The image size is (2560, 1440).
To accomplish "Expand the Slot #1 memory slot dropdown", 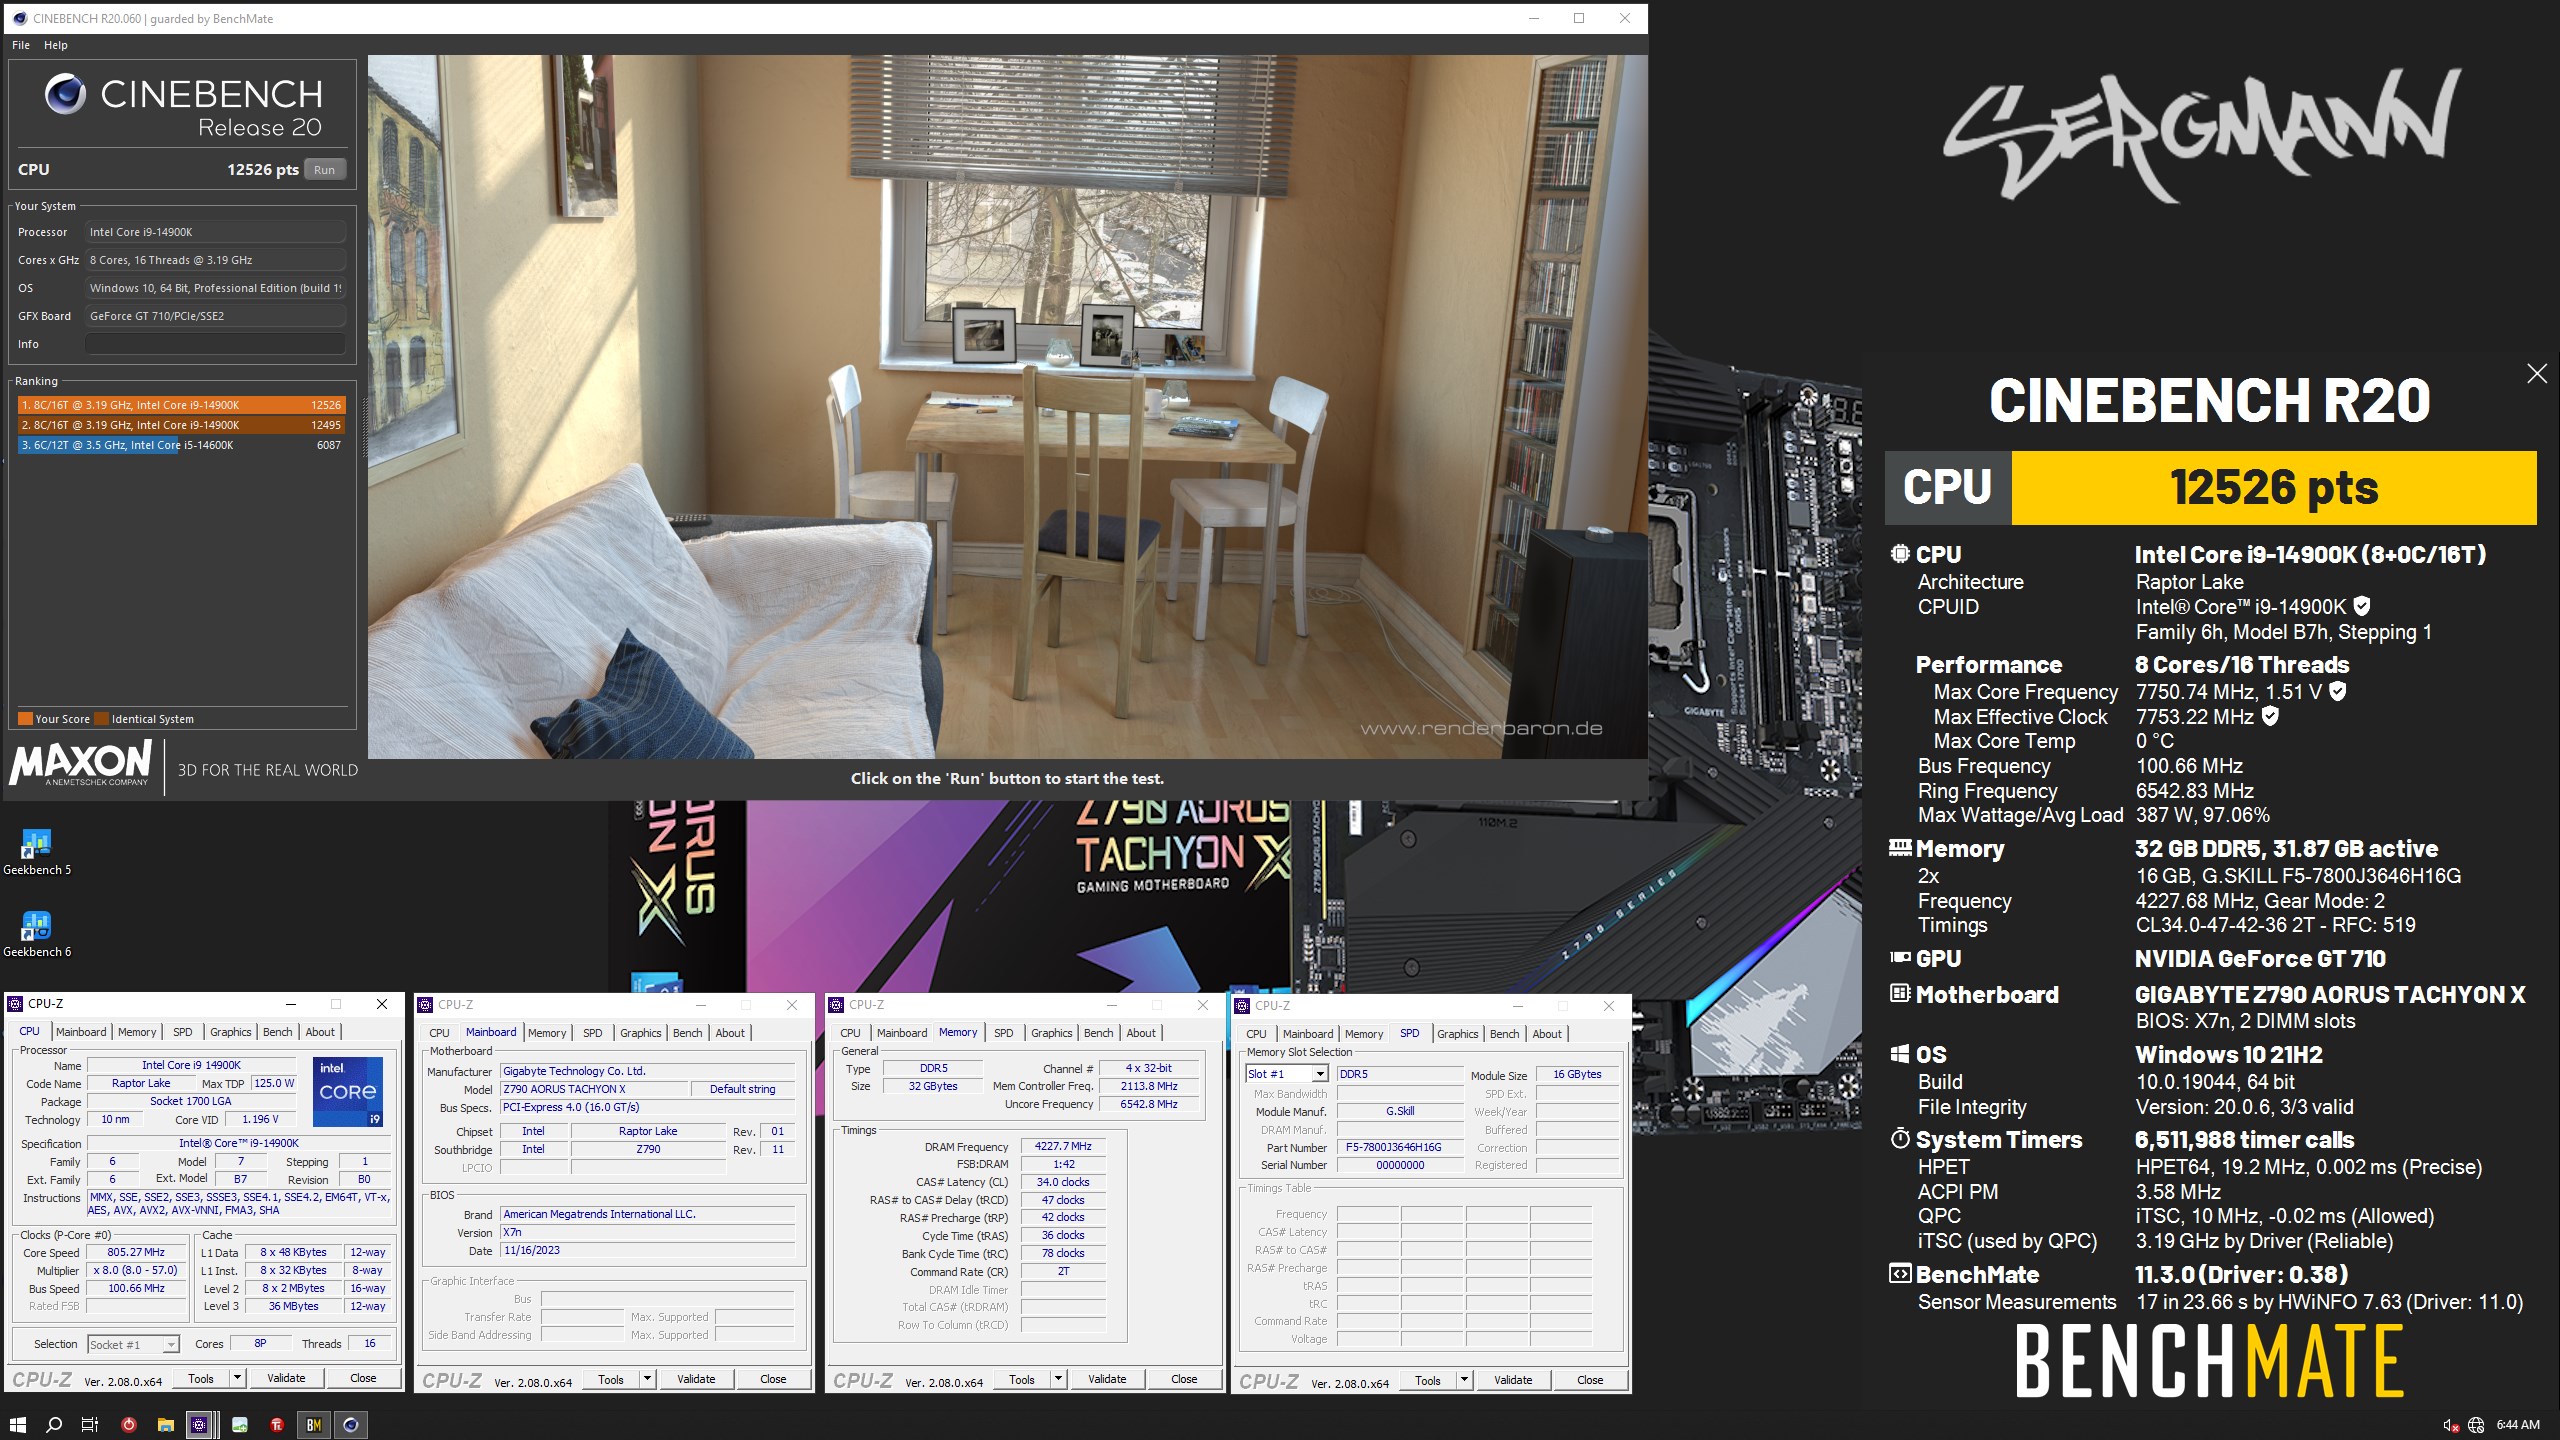I will point(1319,1074).
